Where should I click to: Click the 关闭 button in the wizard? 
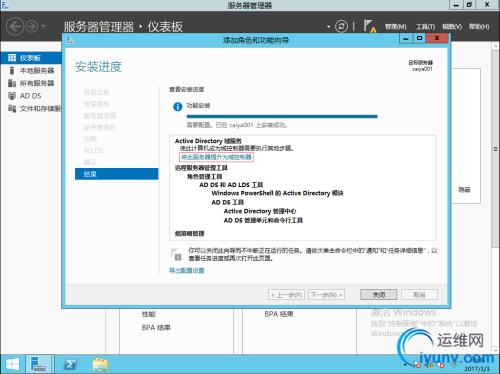(378, 295)
